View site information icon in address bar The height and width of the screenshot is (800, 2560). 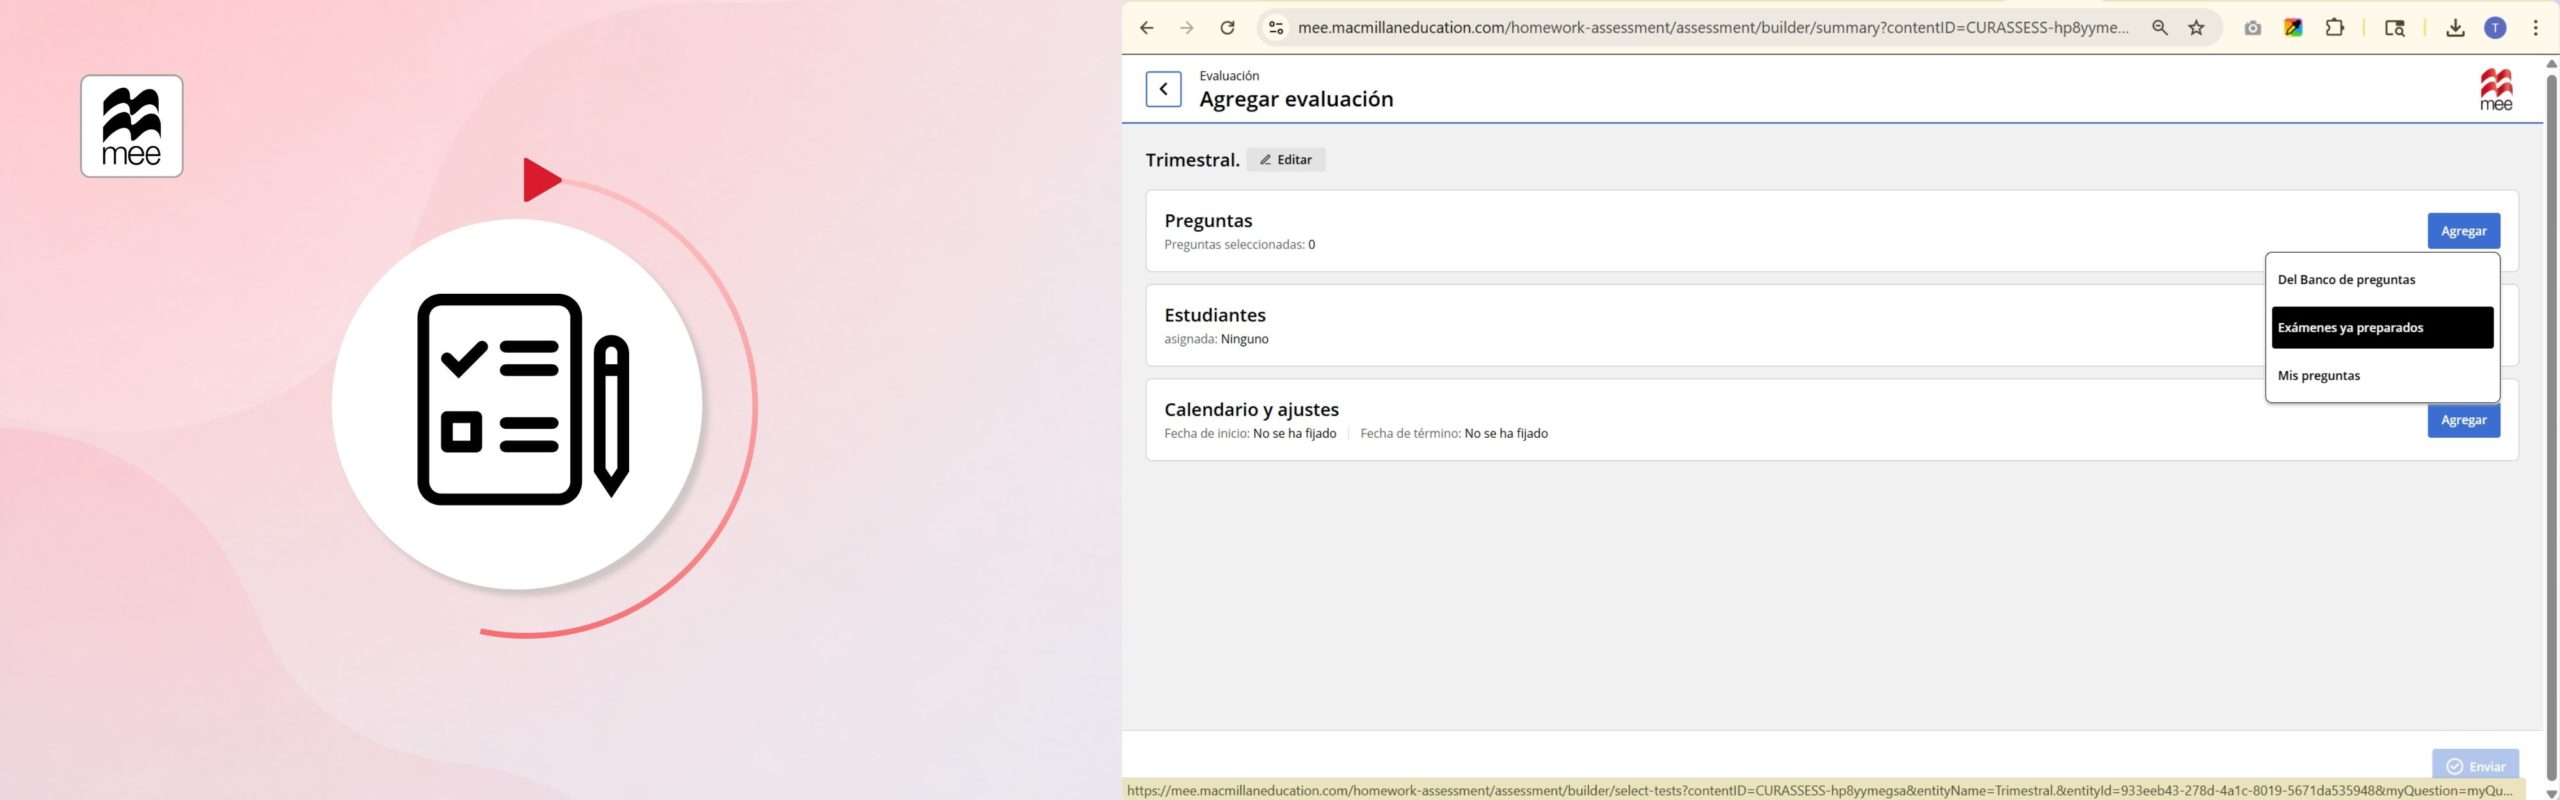(x=1276, y=28)
